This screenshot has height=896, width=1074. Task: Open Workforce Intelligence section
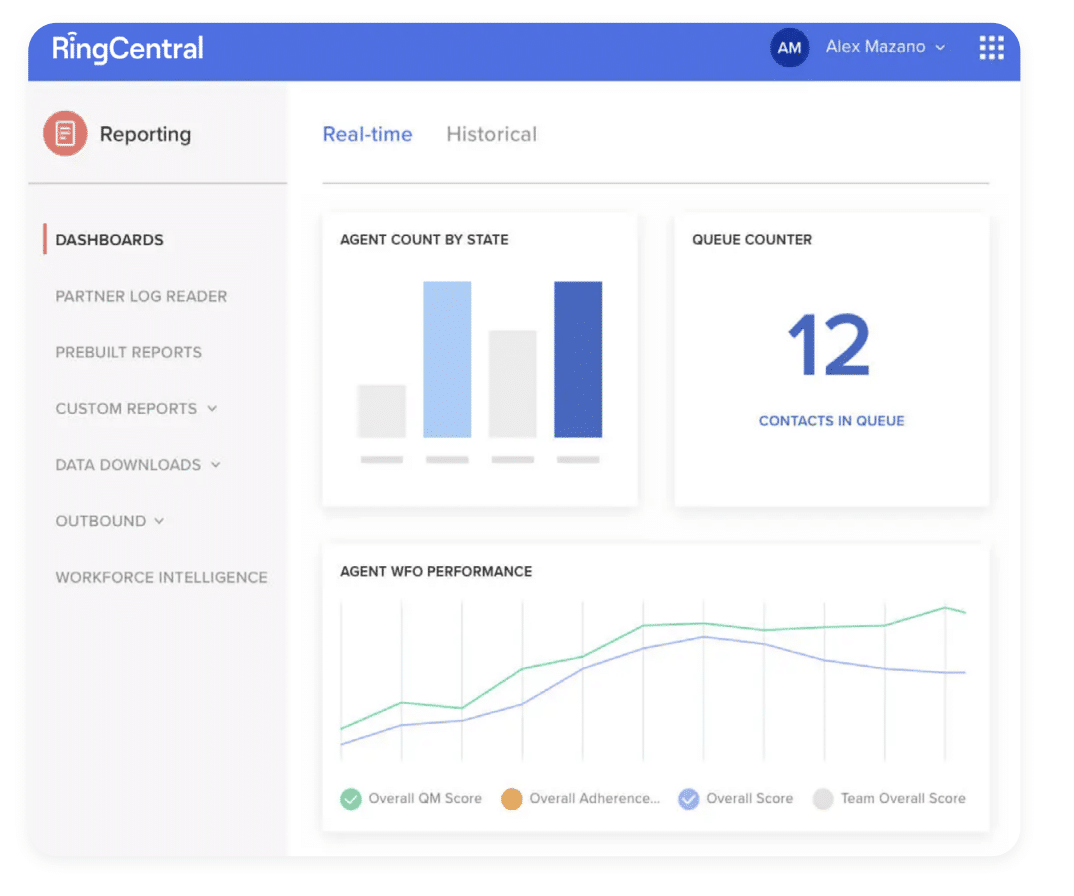pos(161,577)
